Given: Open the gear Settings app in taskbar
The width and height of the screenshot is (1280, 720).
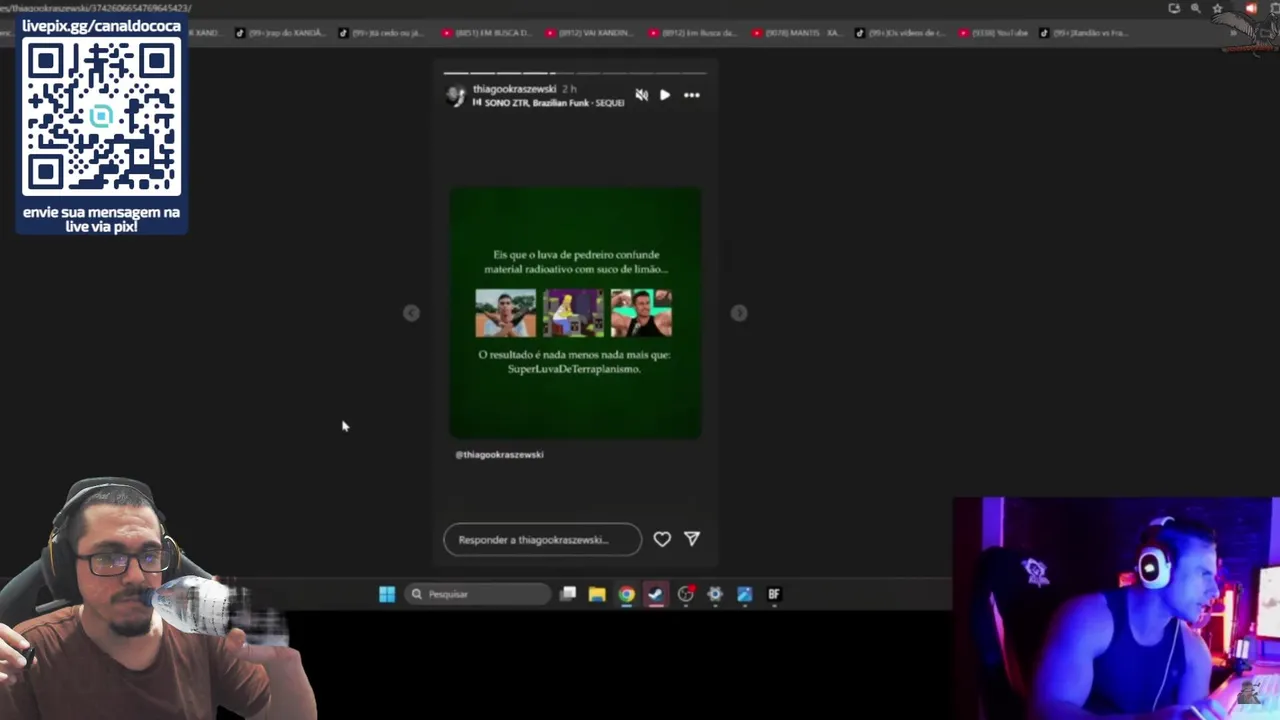Looking at the screenshot, I should [715, 594].
